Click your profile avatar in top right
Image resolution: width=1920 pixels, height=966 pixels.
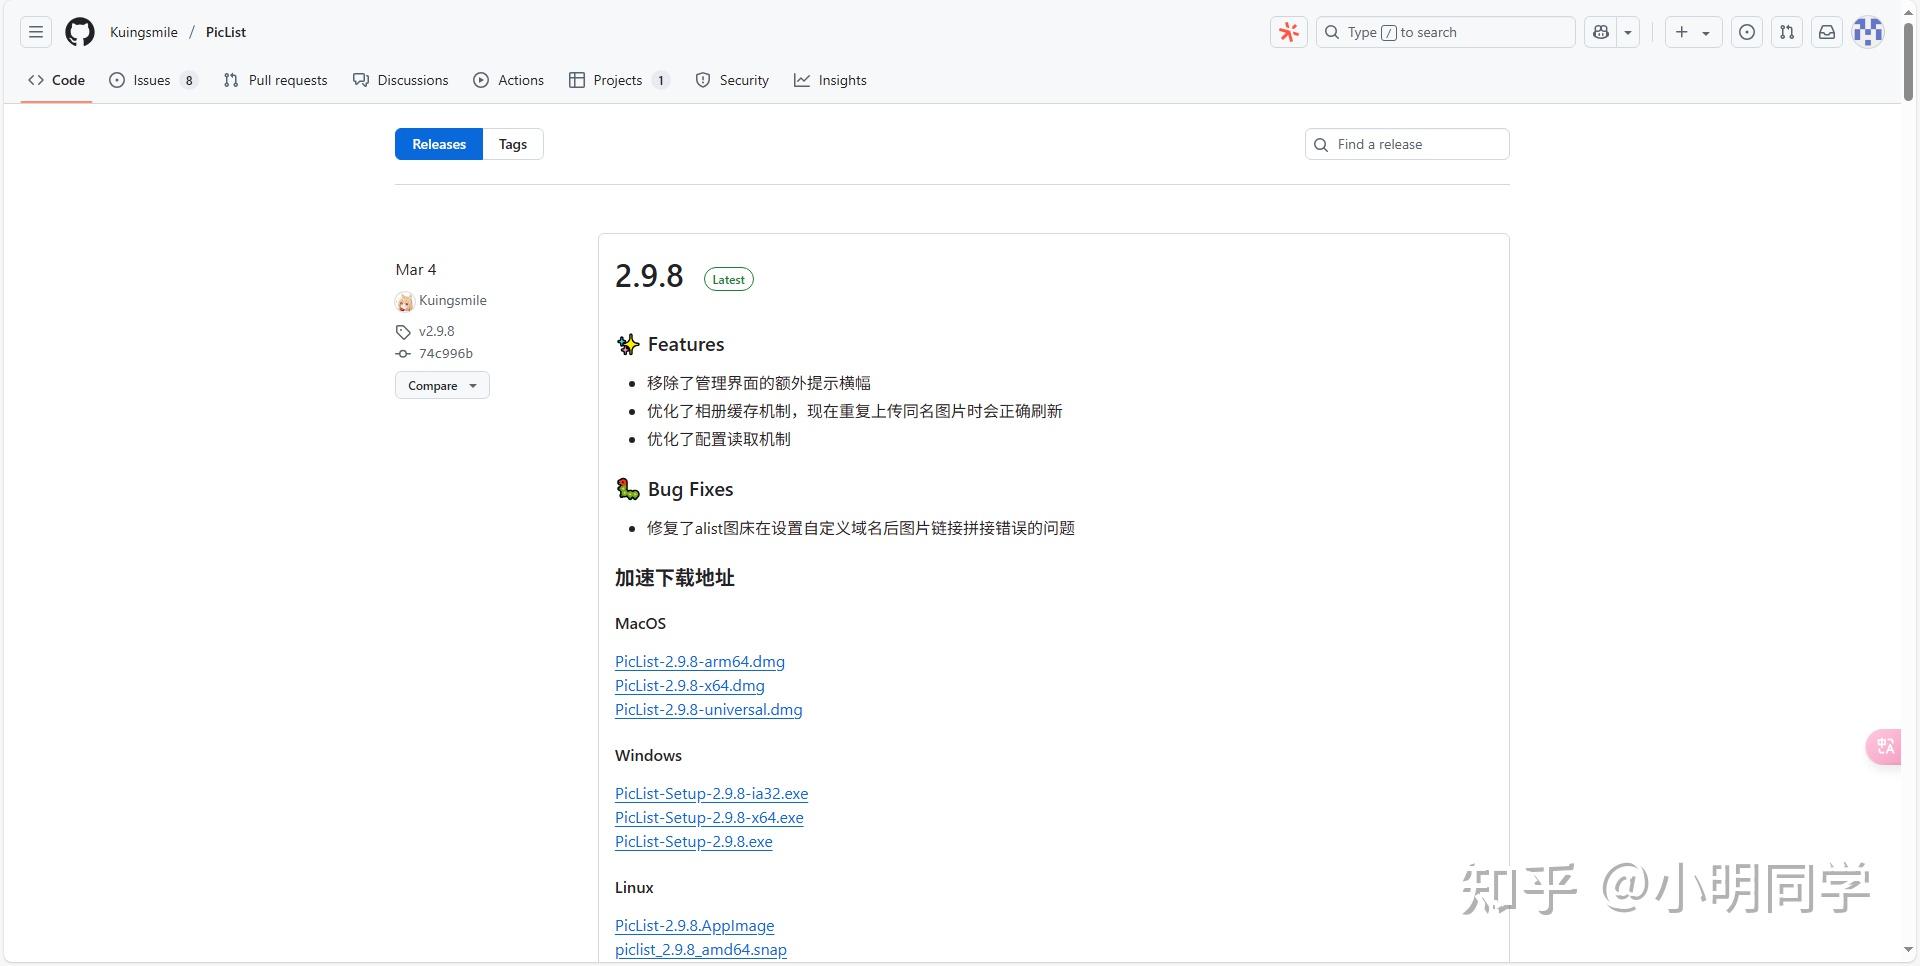pyautogui.click(x=1868, y=31)
